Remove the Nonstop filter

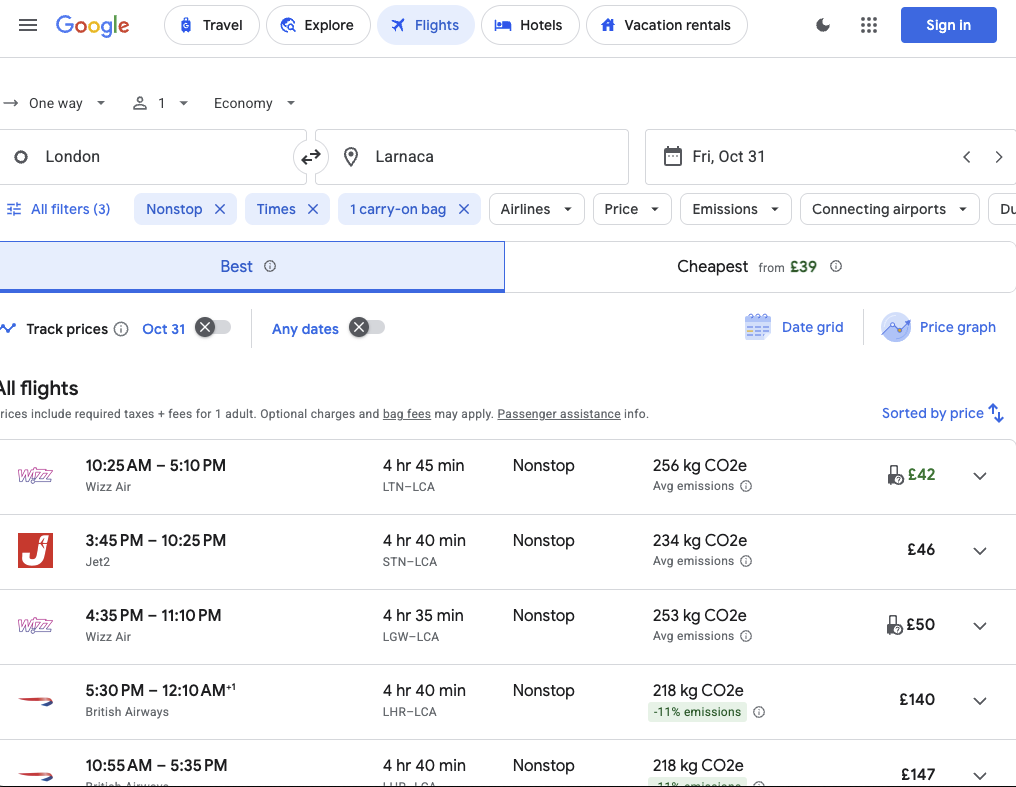(220, 209)
